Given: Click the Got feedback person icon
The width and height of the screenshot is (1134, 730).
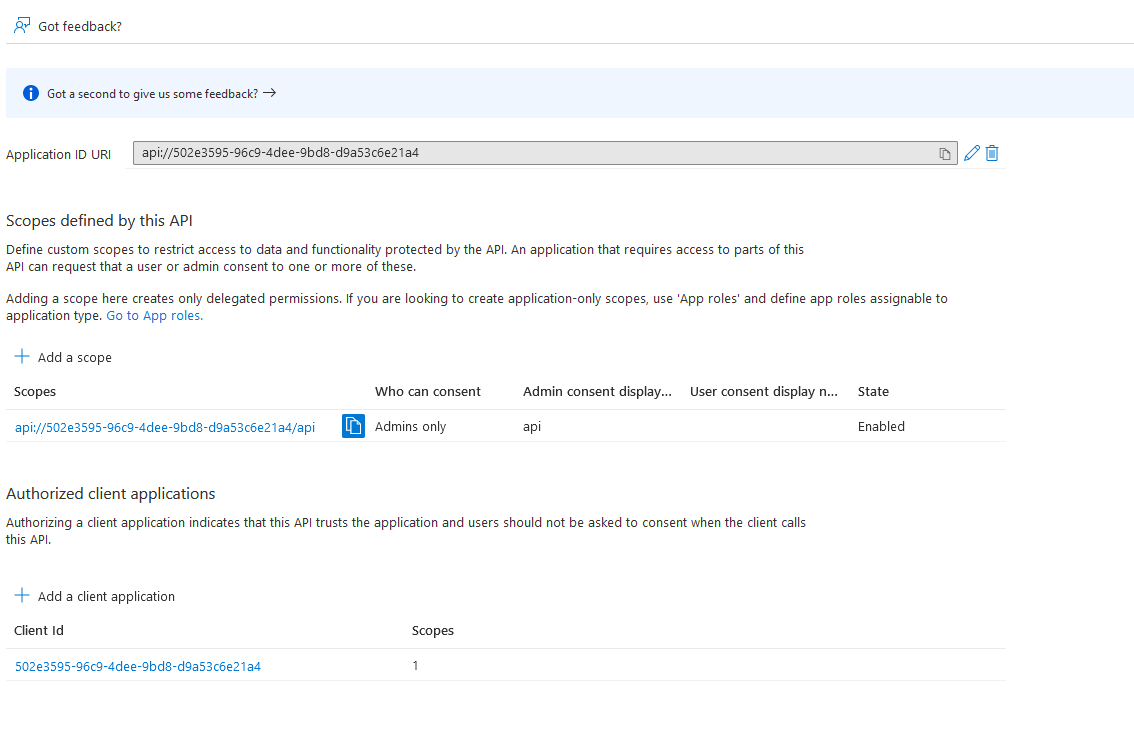Looking at the screenshot, I should click(22, 26).
